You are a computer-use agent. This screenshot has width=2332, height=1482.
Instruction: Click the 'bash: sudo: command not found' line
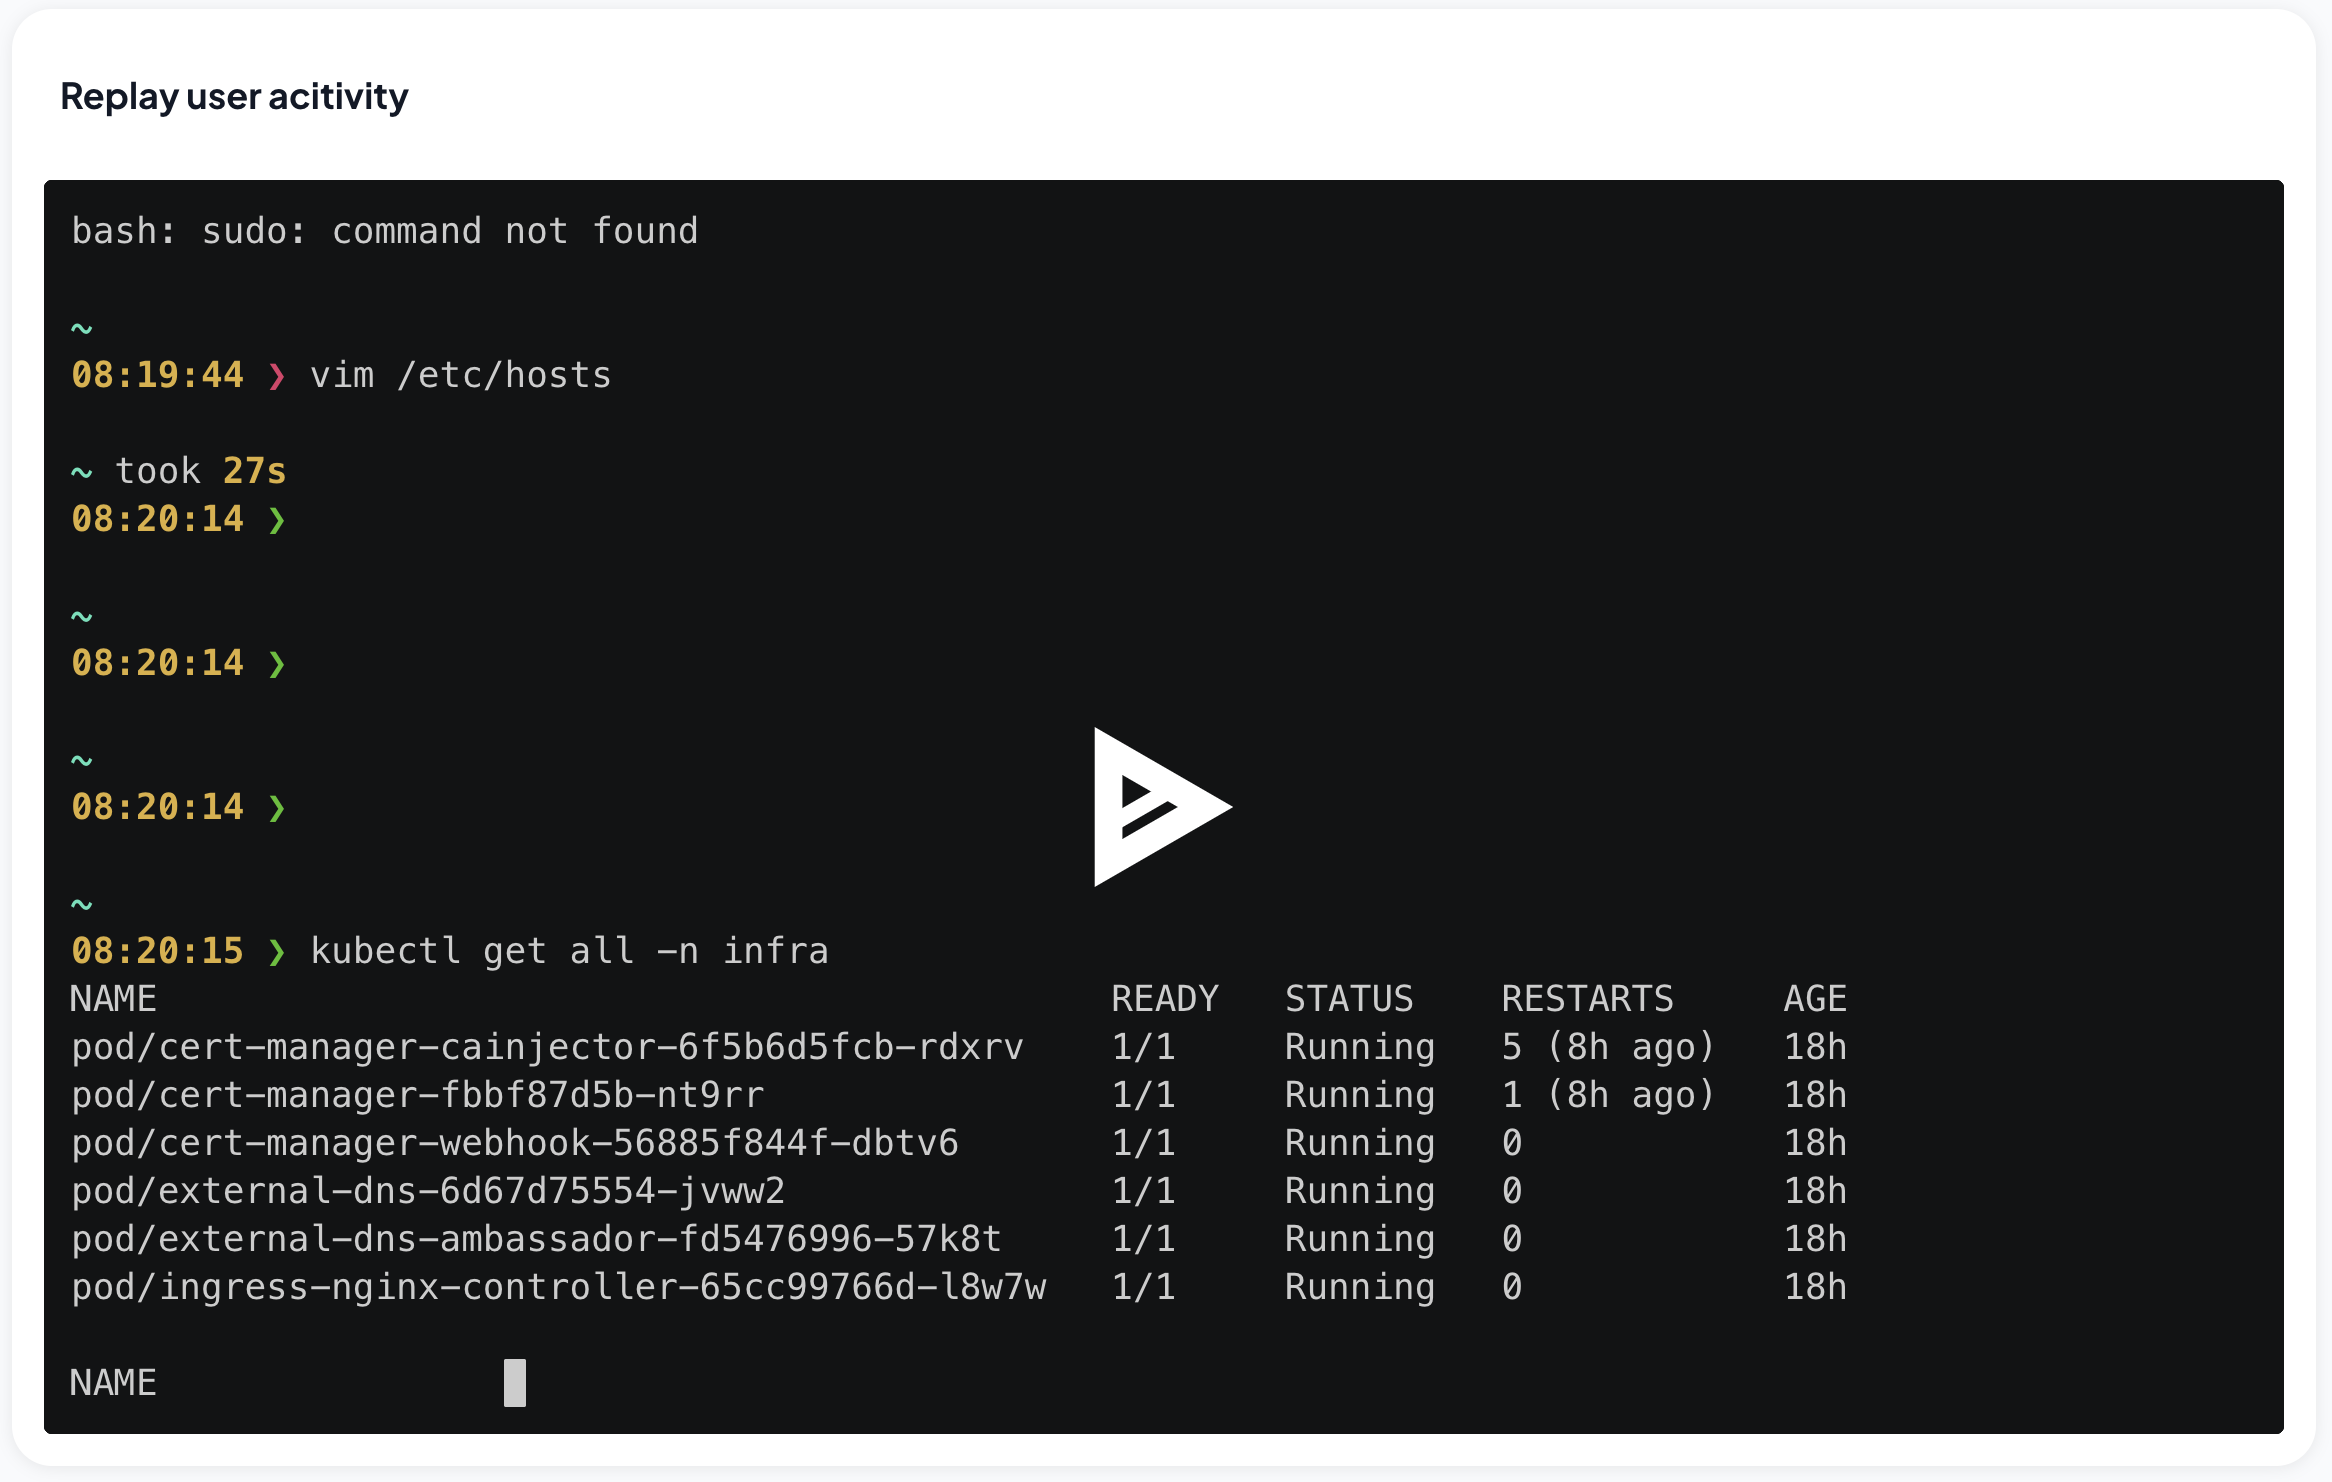[x=385, y=231]
